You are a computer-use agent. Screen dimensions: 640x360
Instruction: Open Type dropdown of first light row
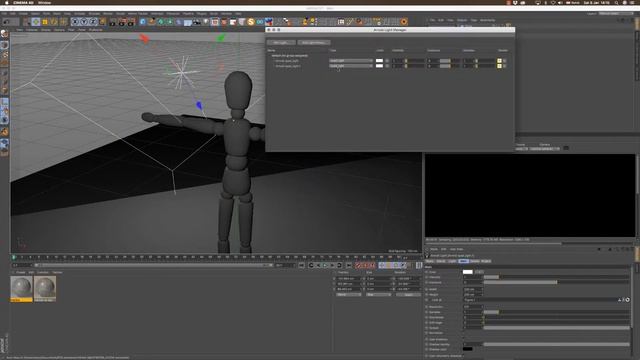(x=351, y=61)
